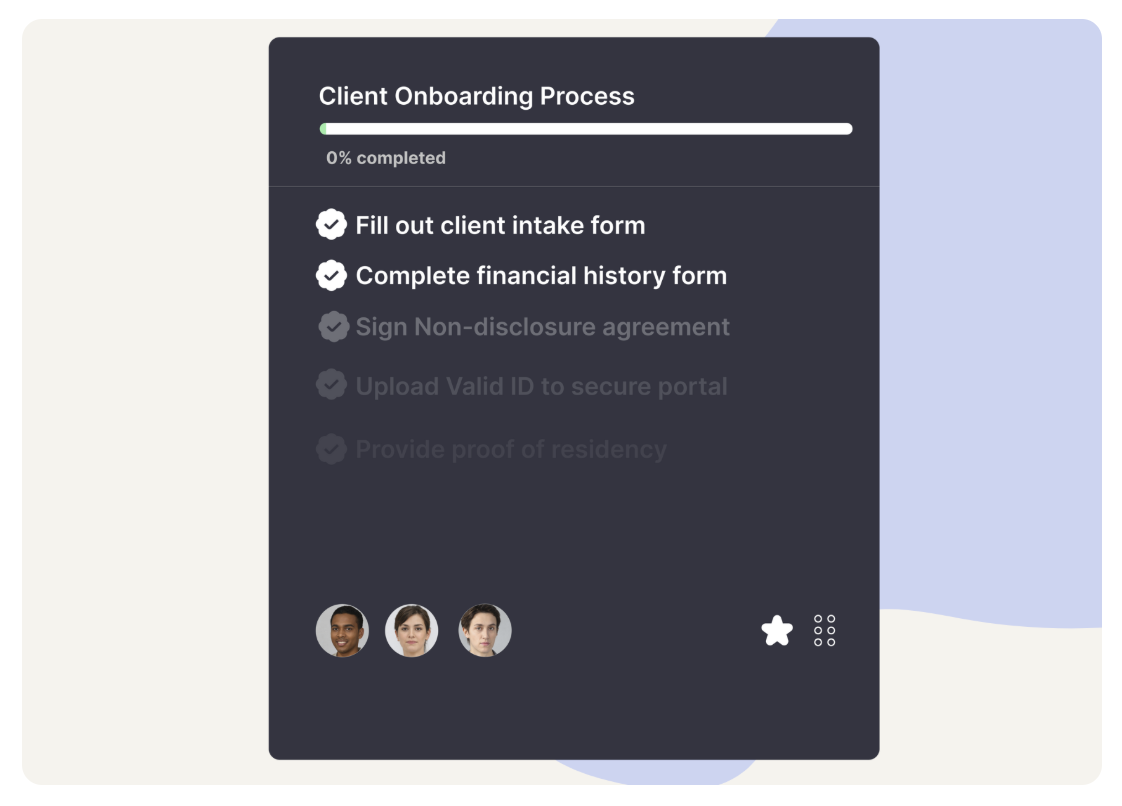Viewport: 1122px width, 806px height.
Task: Click the third avatar with dark hair
Action: click(485, 631)
